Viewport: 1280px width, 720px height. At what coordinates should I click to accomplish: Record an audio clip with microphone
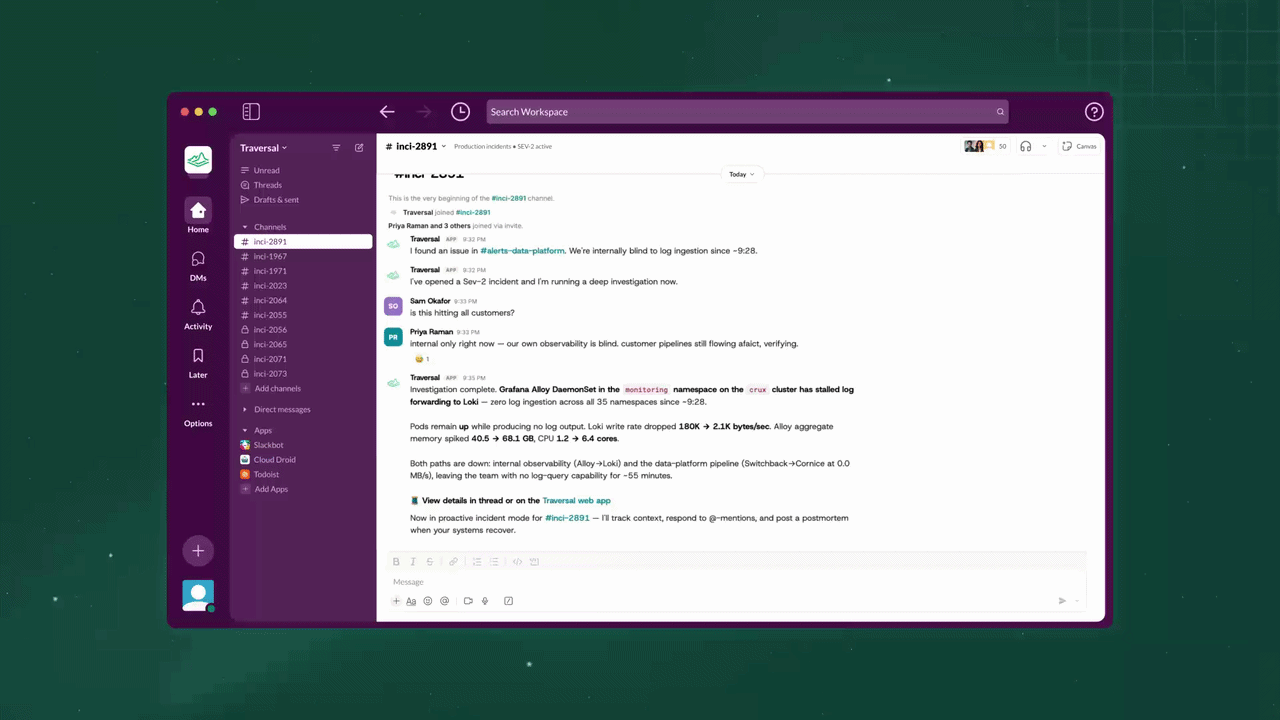[485, 601]
